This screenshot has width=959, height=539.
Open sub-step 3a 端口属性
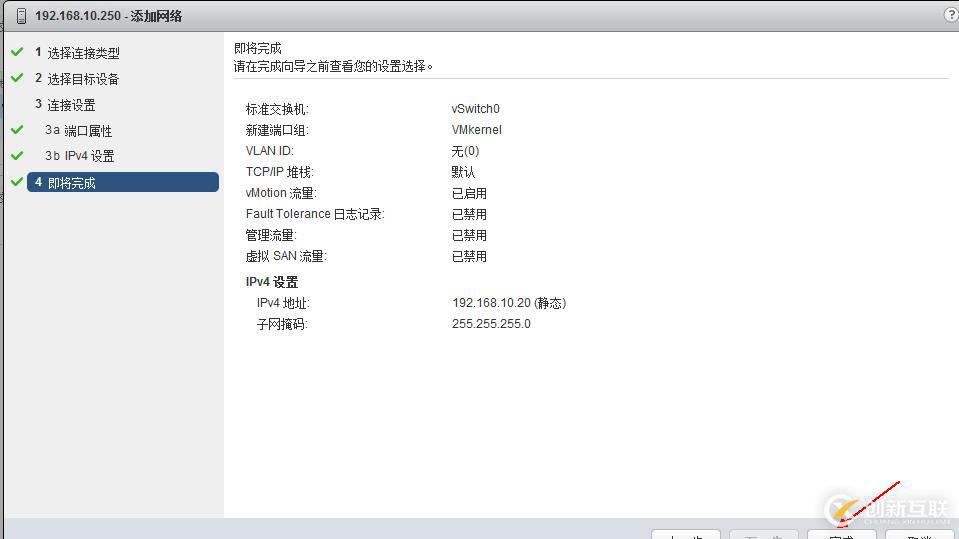point(78,130)
